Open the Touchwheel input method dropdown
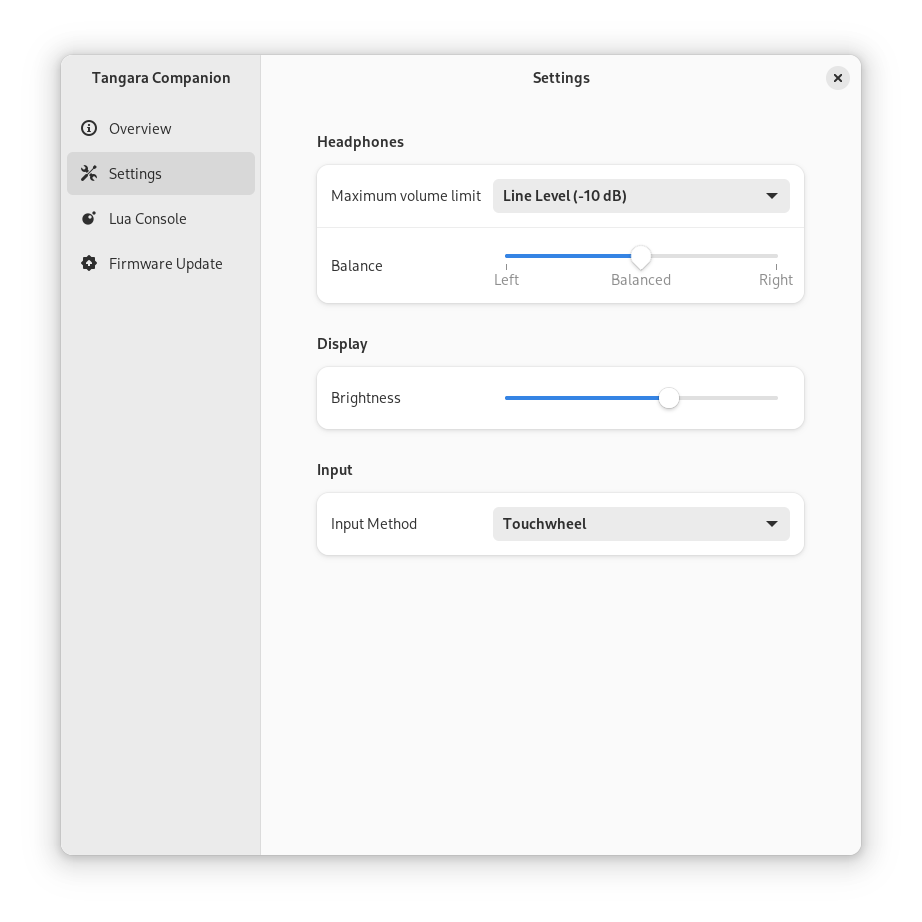The height and width of the screenshot is (922, 922). tap(640, 524)
